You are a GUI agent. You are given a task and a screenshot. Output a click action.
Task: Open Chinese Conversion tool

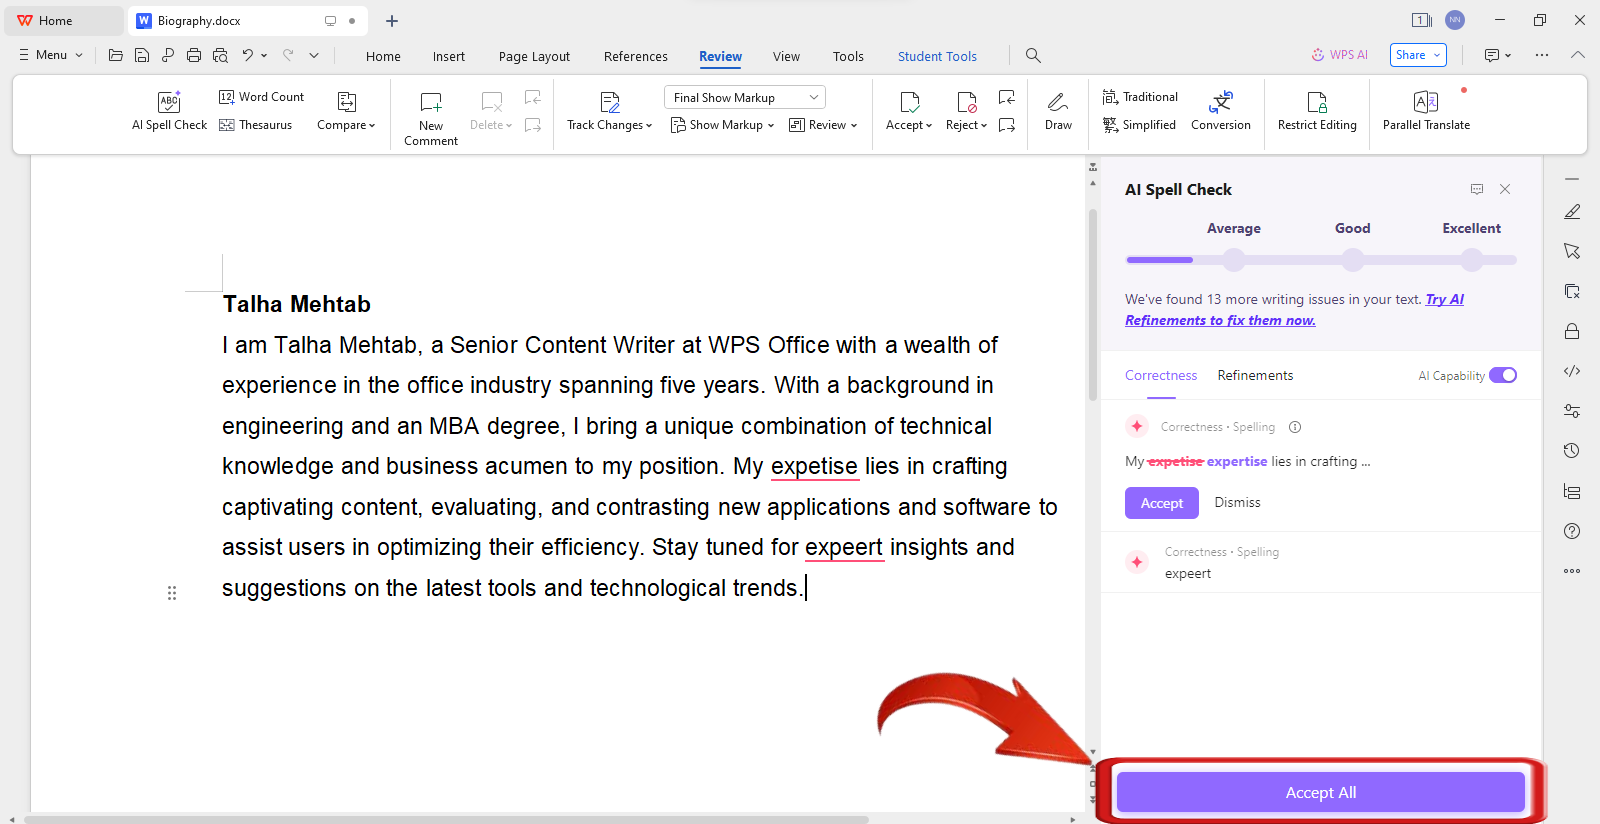[x=1221, y=111]
